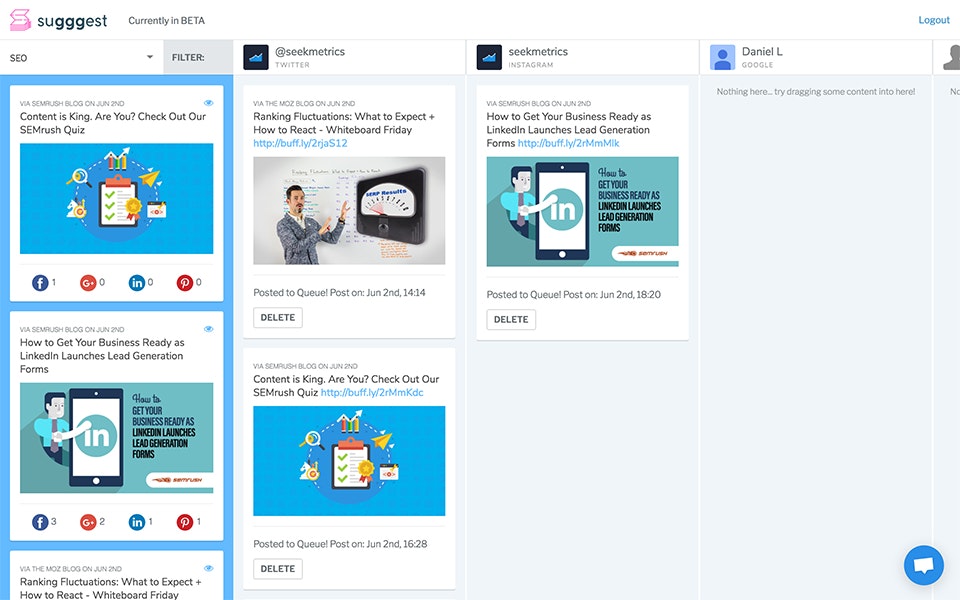Click the @seekmetrics column title
The image size is (960, 600).
pyautogui.click(x=310, y=51)
